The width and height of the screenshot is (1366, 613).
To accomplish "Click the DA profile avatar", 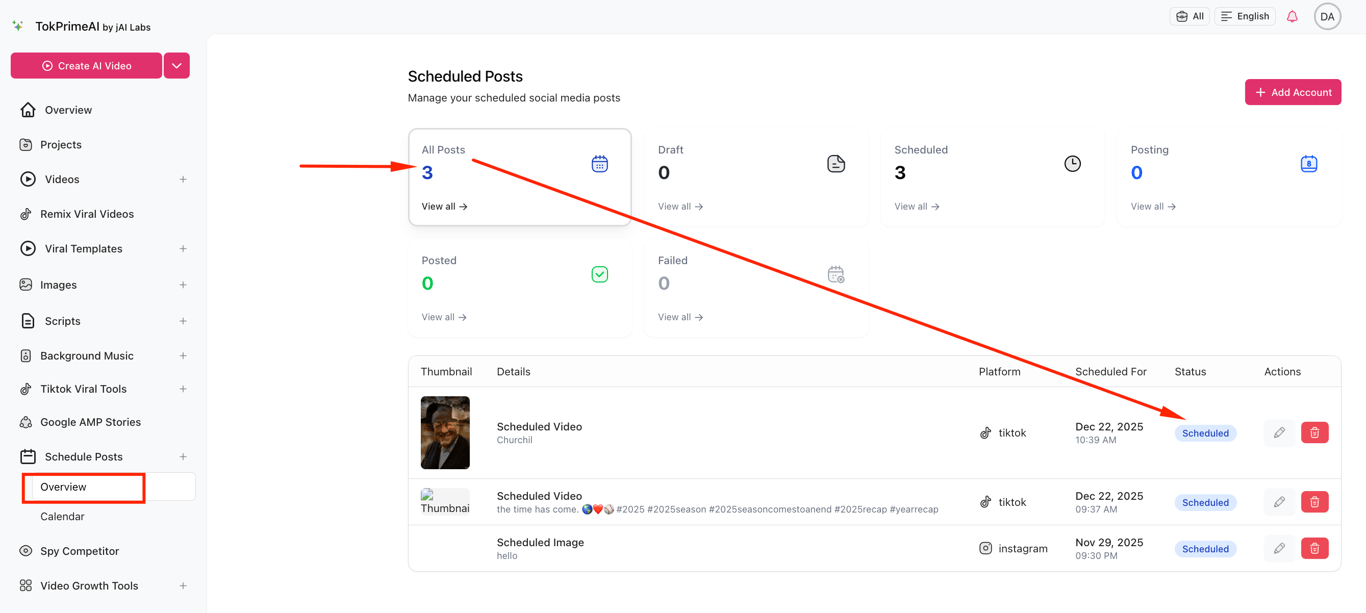I will 1327,16.
